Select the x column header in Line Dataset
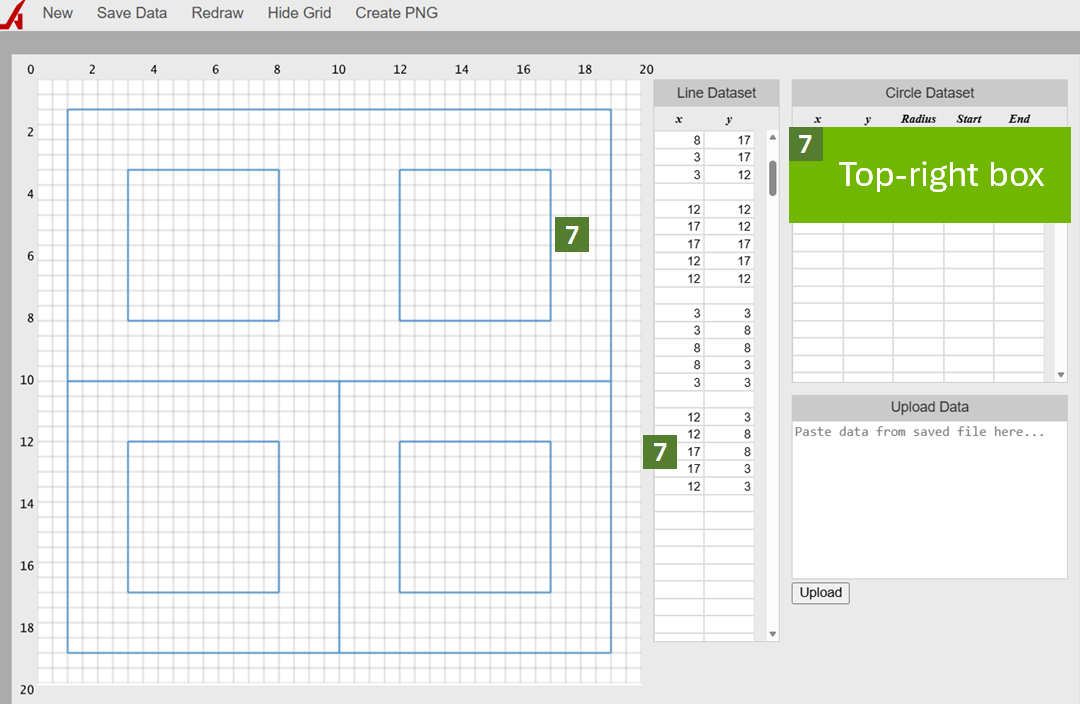Viewport: 1080px width, 704px height. pos(678,118)
